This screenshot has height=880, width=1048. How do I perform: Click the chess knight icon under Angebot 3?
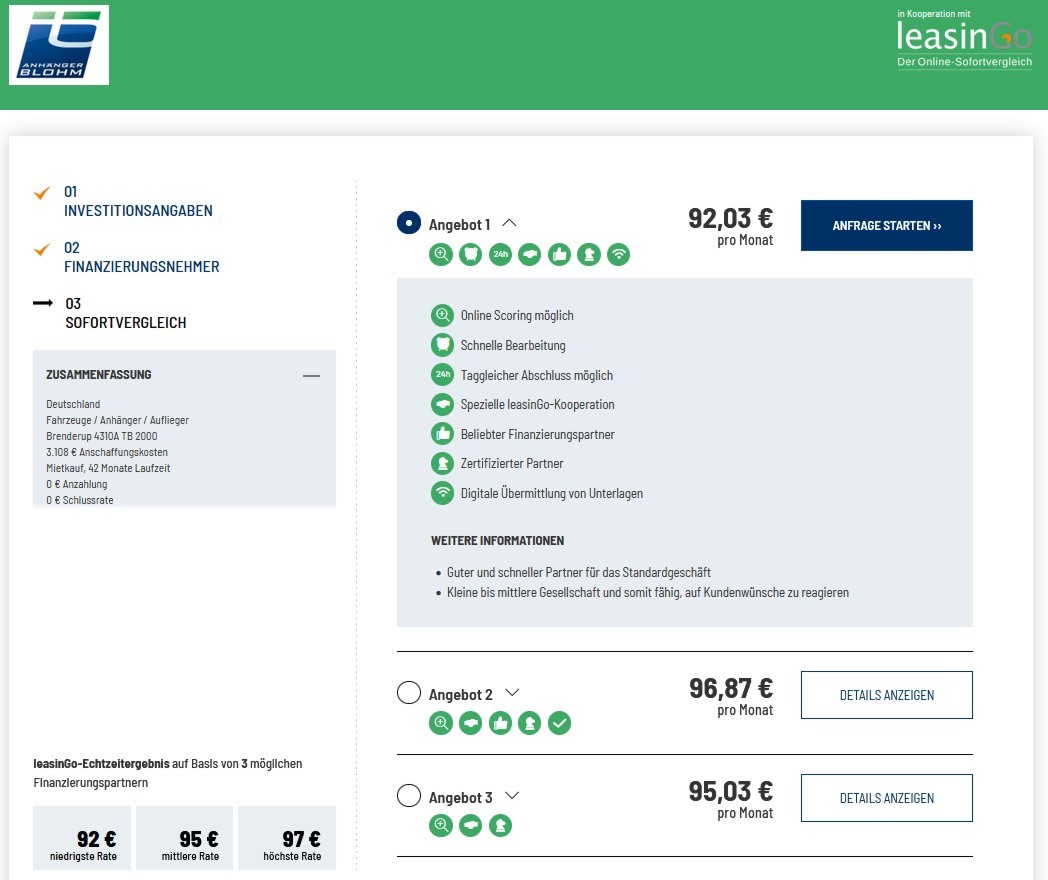pyautogui.click(x=500, y=826)
